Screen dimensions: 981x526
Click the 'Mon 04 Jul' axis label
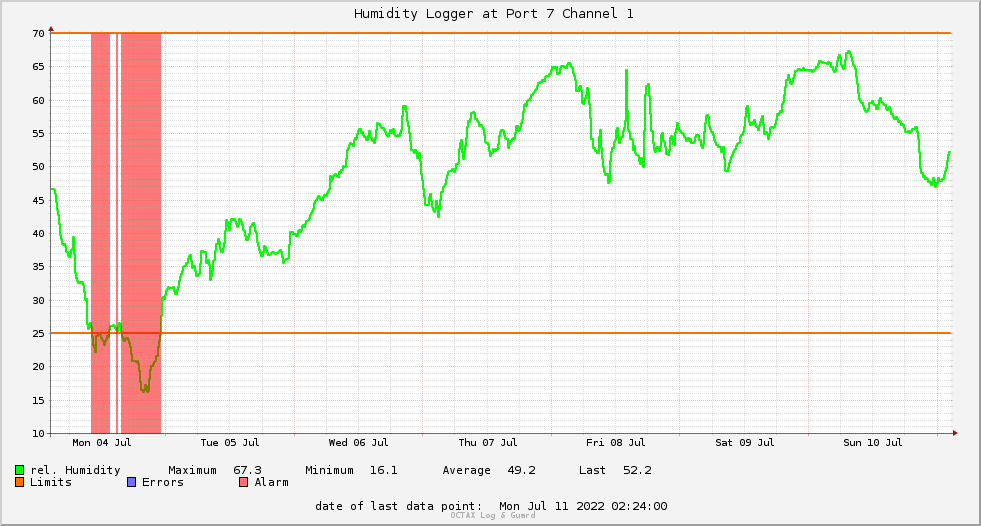[x=101, y=442]
